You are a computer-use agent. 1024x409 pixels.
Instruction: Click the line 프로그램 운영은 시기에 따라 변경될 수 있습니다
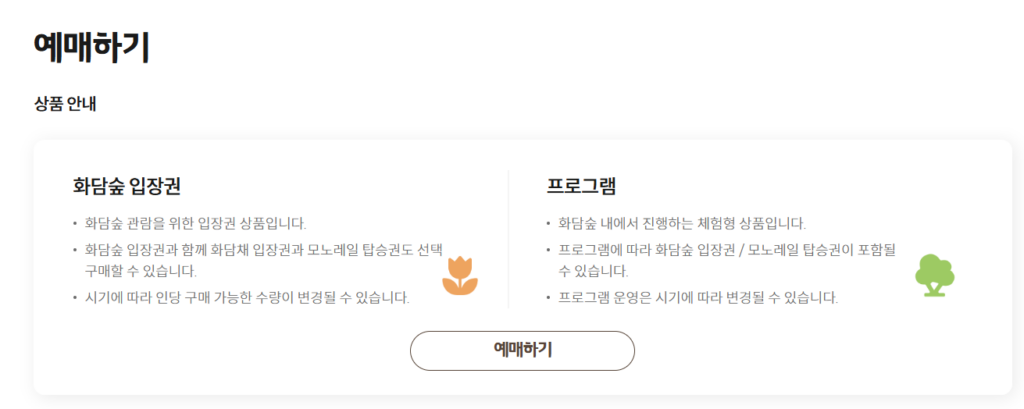coord(698,297)
